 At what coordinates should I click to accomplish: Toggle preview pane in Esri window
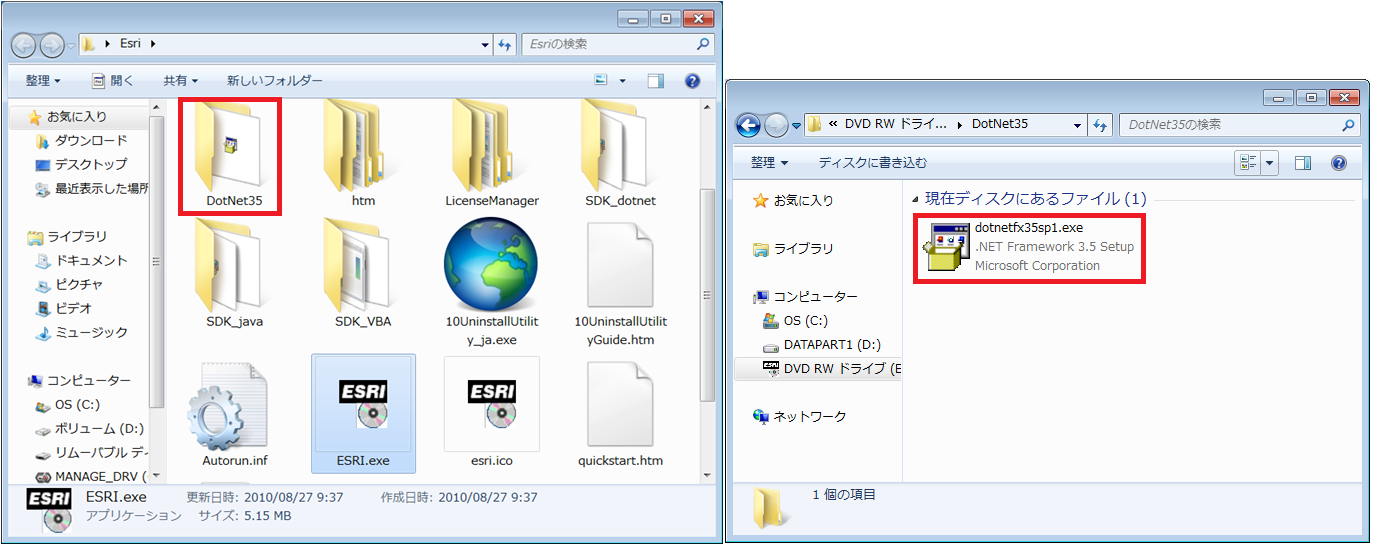pos(656,81)
